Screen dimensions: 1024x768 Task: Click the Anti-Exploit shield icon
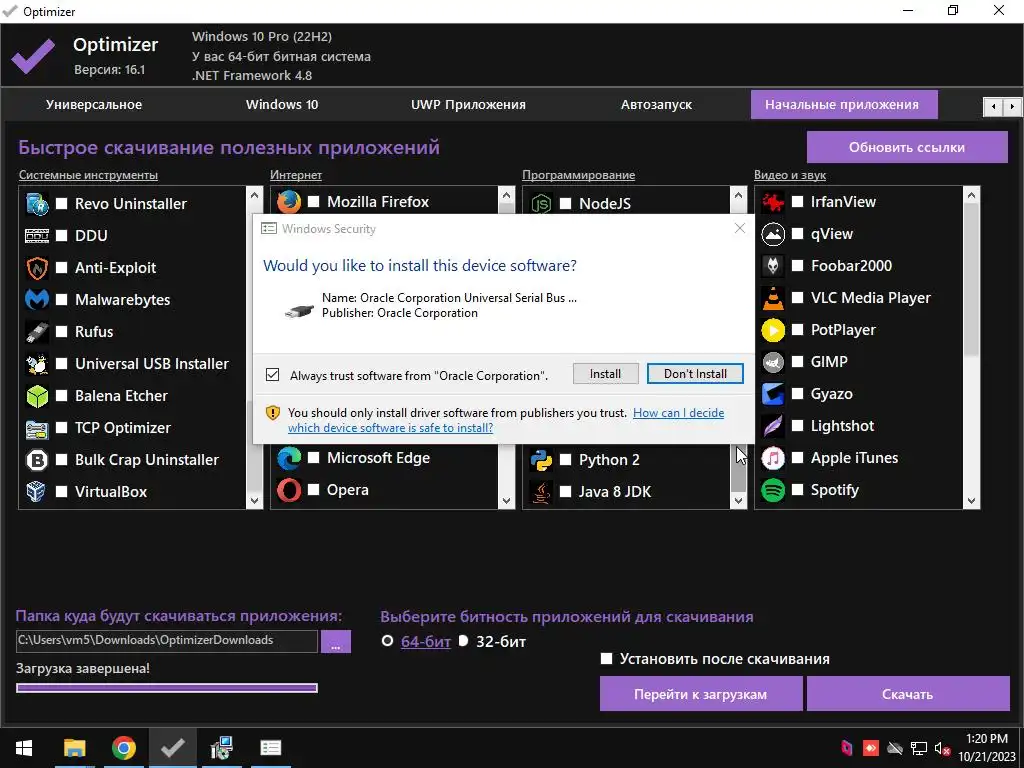37,268
